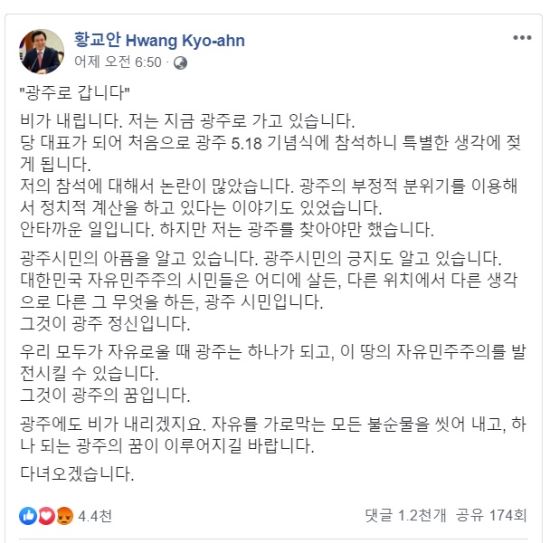Click the line starting 광주시민의 아픔을

pyautogui.click(x=261, y=258)
